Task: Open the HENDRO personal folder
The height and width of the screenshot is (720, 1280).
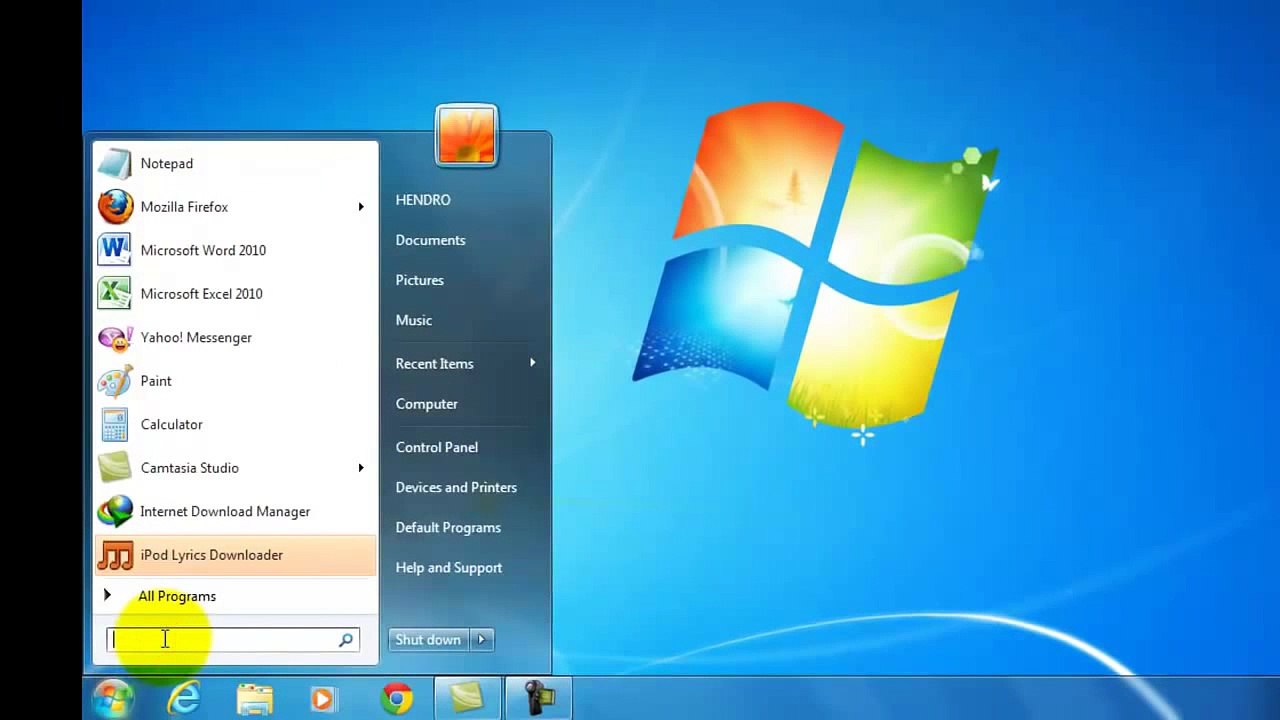Action: coord(423,200)
